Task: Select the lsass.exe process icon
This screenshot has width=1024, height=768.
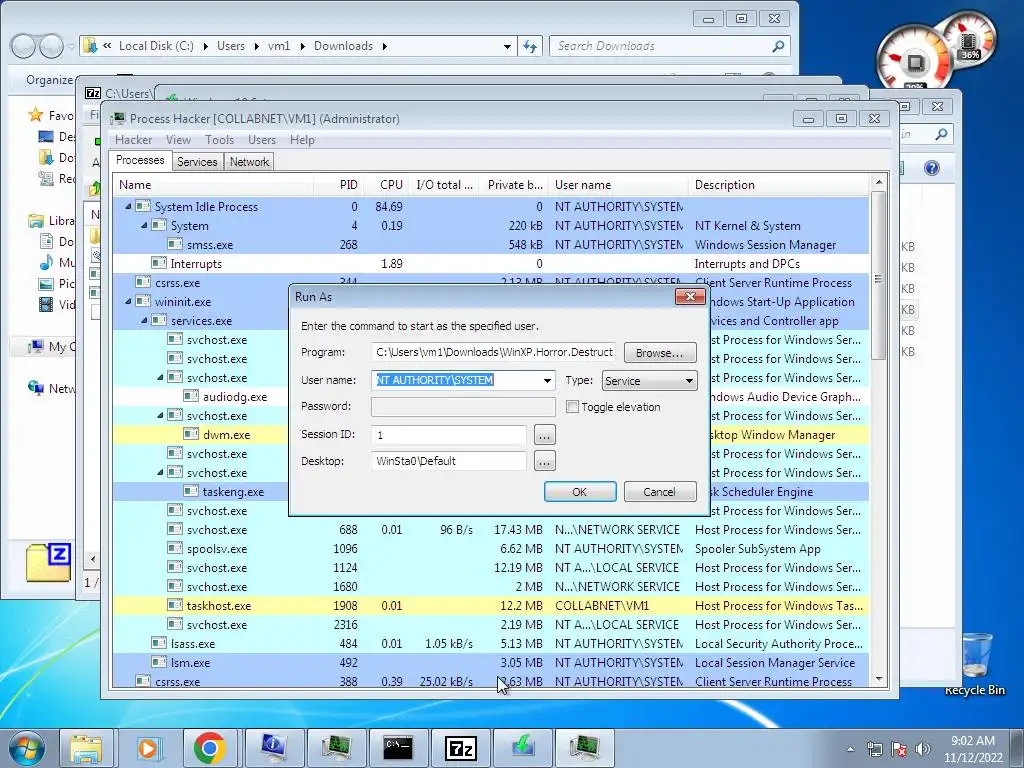Action: (159, 643)
